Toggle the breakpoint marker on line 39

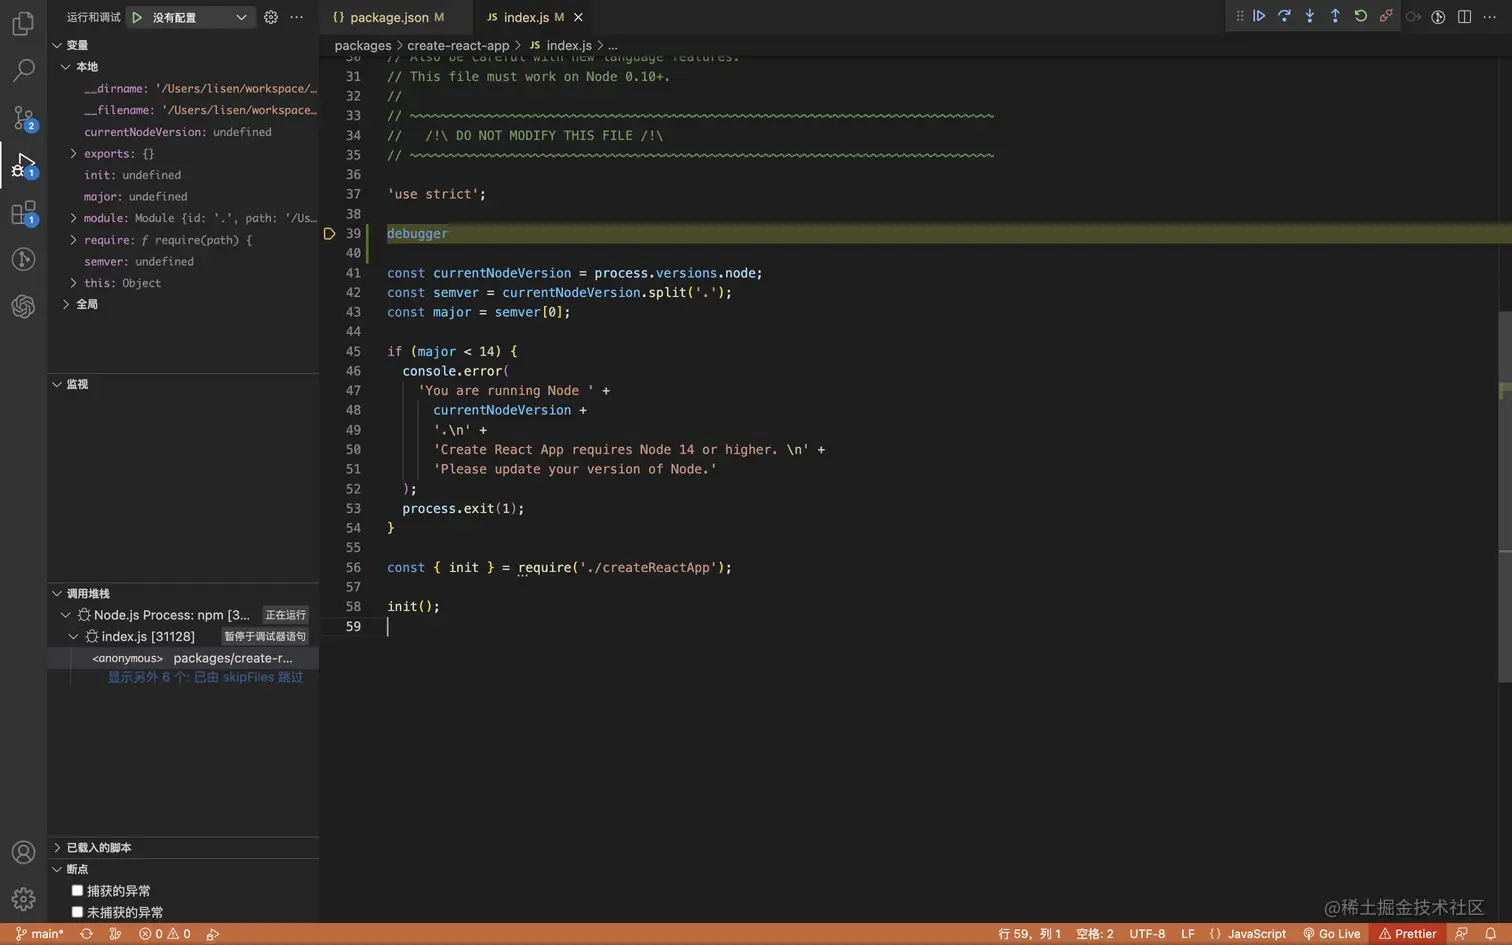click(329, 234)
